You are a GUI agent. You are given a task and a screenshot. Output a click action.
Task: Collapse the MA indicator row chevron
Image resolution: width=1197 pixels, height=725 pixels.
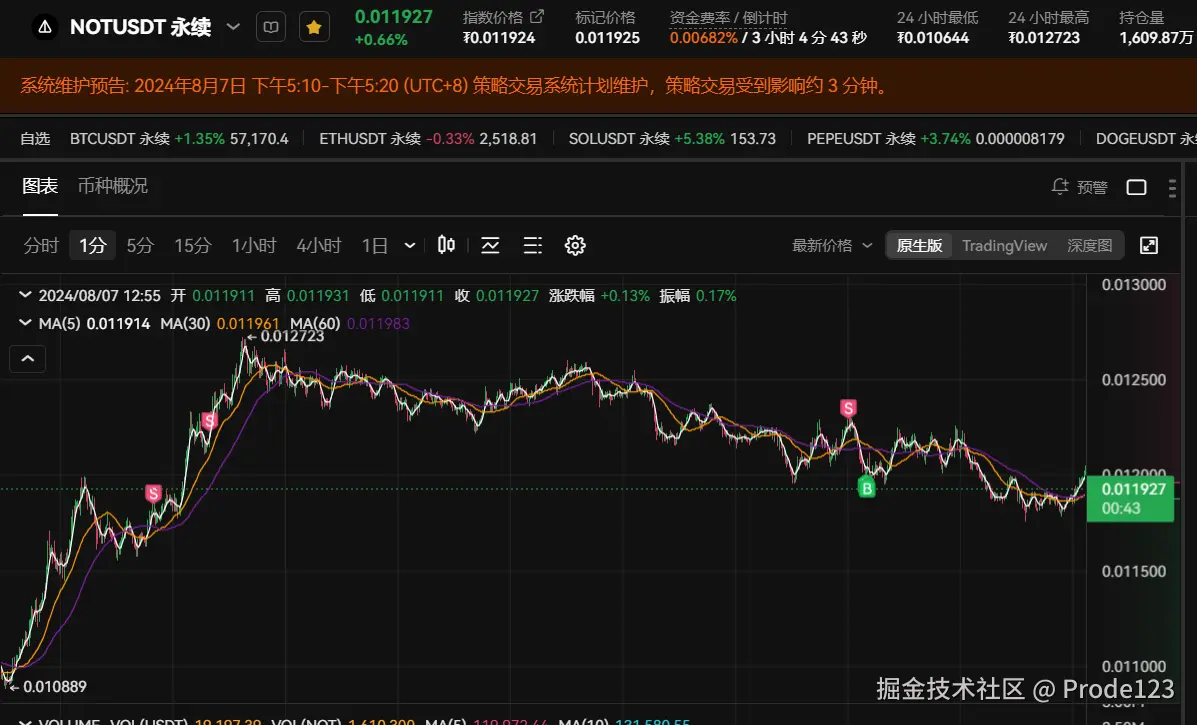25,323
